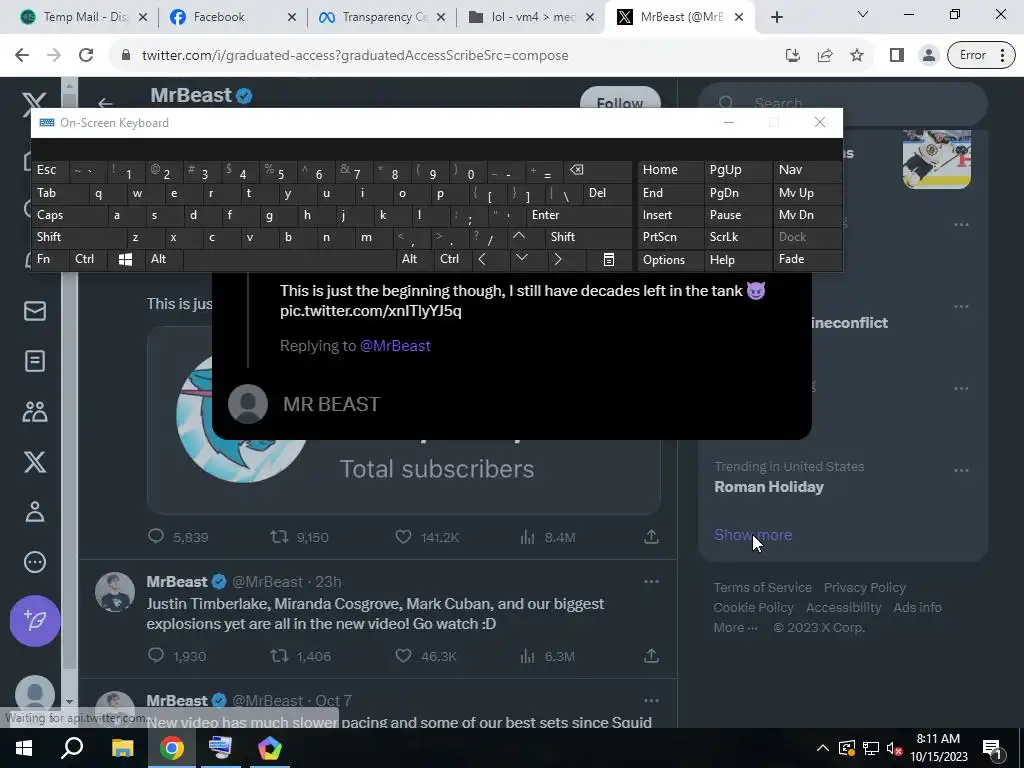Open Premium X icon in sidebar
This screenshot has height=768, width=1024.
click(x=35, y=462)
